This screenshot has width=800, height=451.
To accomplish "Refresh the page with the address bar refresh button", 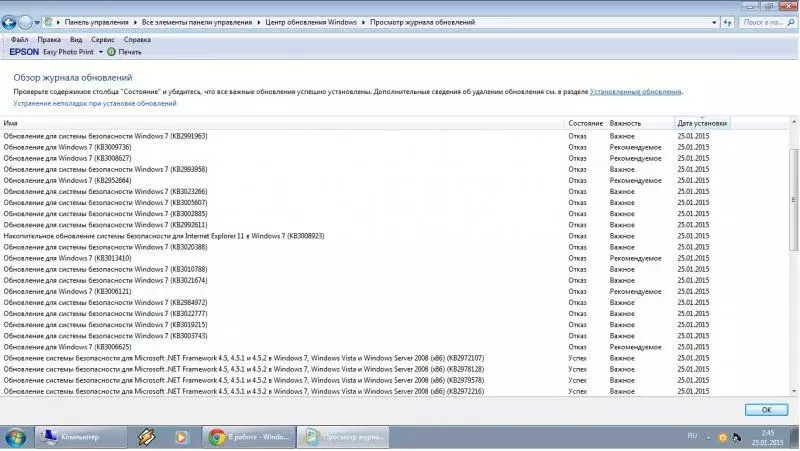I will (727, 22).
